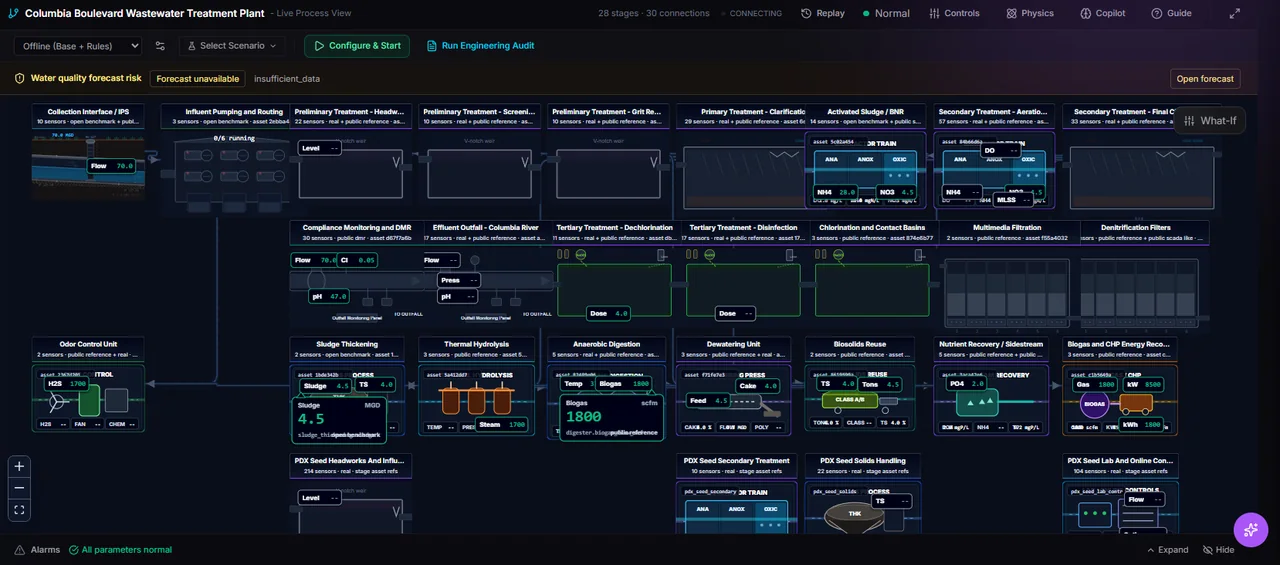This screenshot has height=565, width=1280.
Task: Click the green scrubber tank in Odor Control
Action: pyautogui.click(x=90, y=400)
